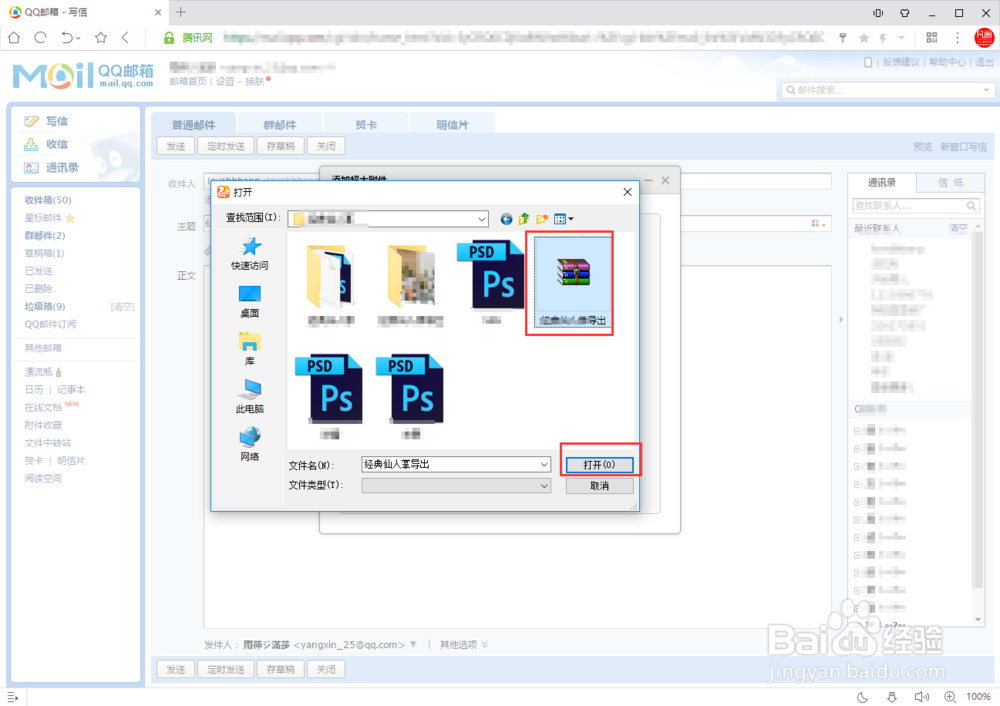This screenshot has height=706, width=1000.
Task: Click the browser apps grid icon
Action: [x=932, y=38]
